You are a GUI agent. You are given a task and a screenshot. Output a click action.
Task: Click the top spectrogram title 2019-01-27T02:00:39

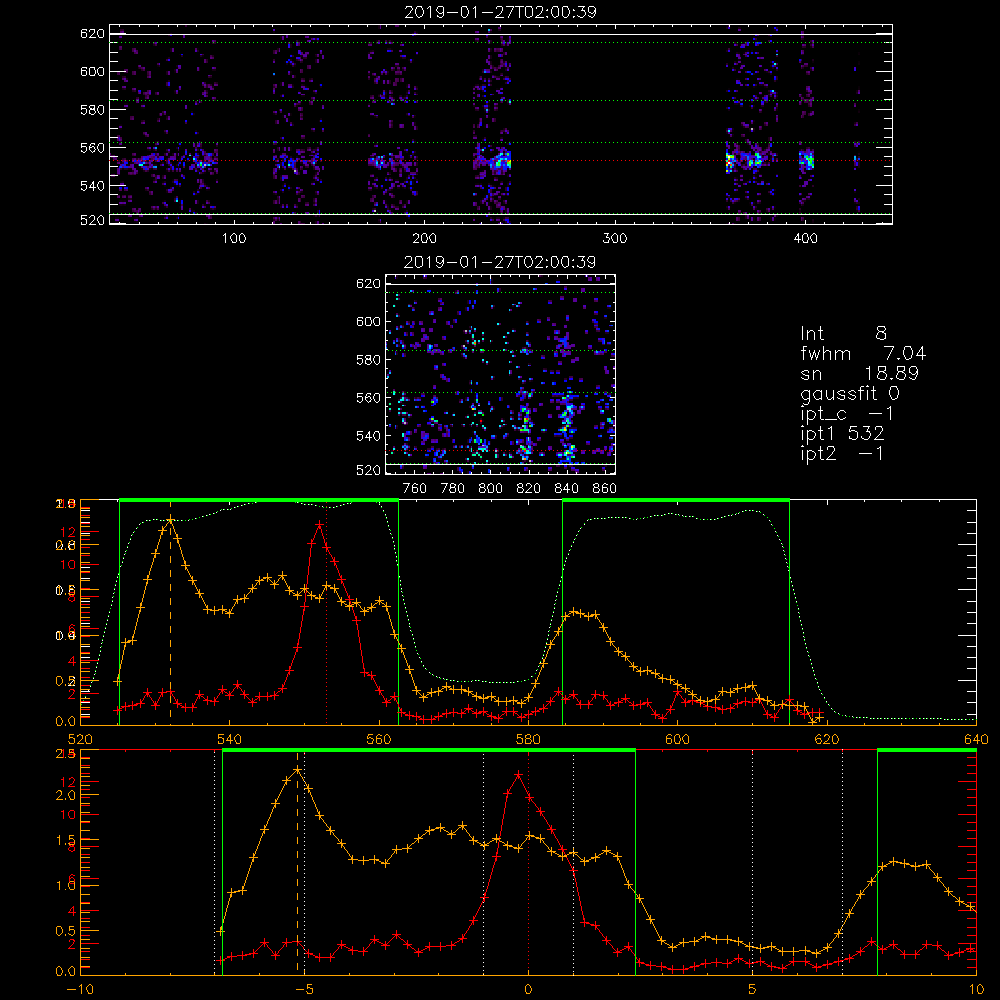coord(500,12)
